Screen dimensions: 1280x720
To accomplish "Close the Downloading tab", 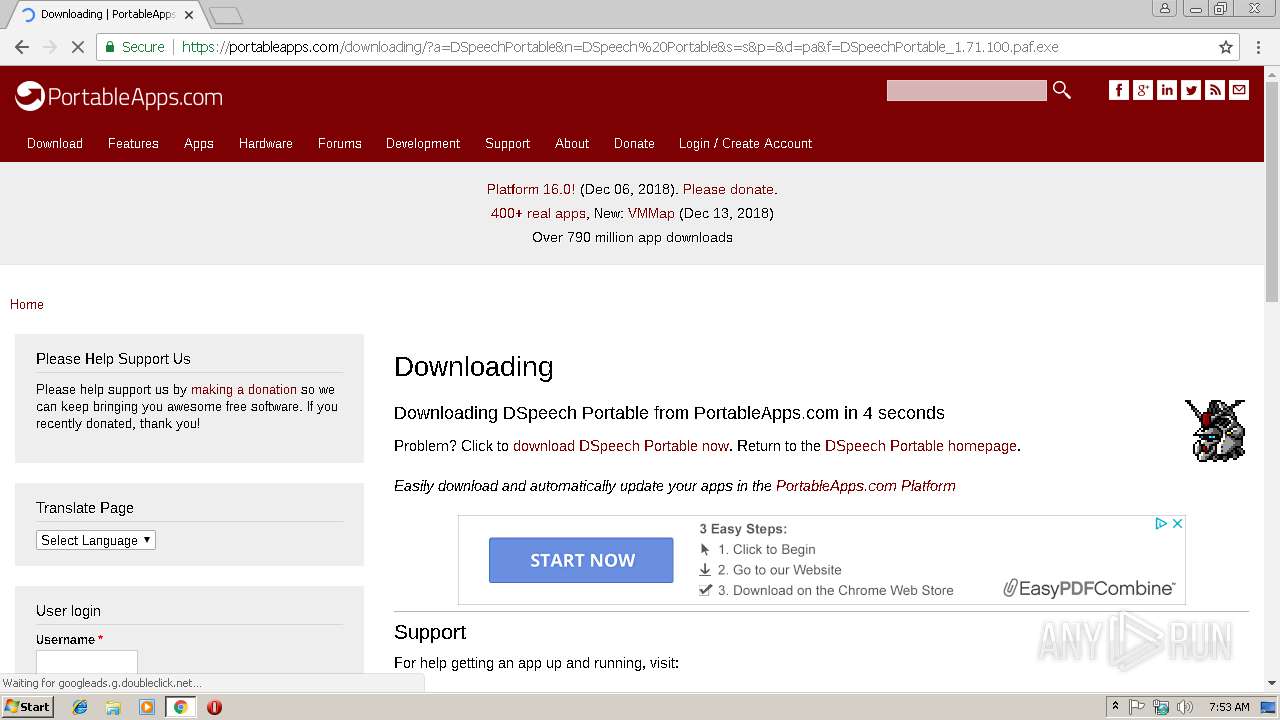I will pyautogui.click(x=189, y=15).
